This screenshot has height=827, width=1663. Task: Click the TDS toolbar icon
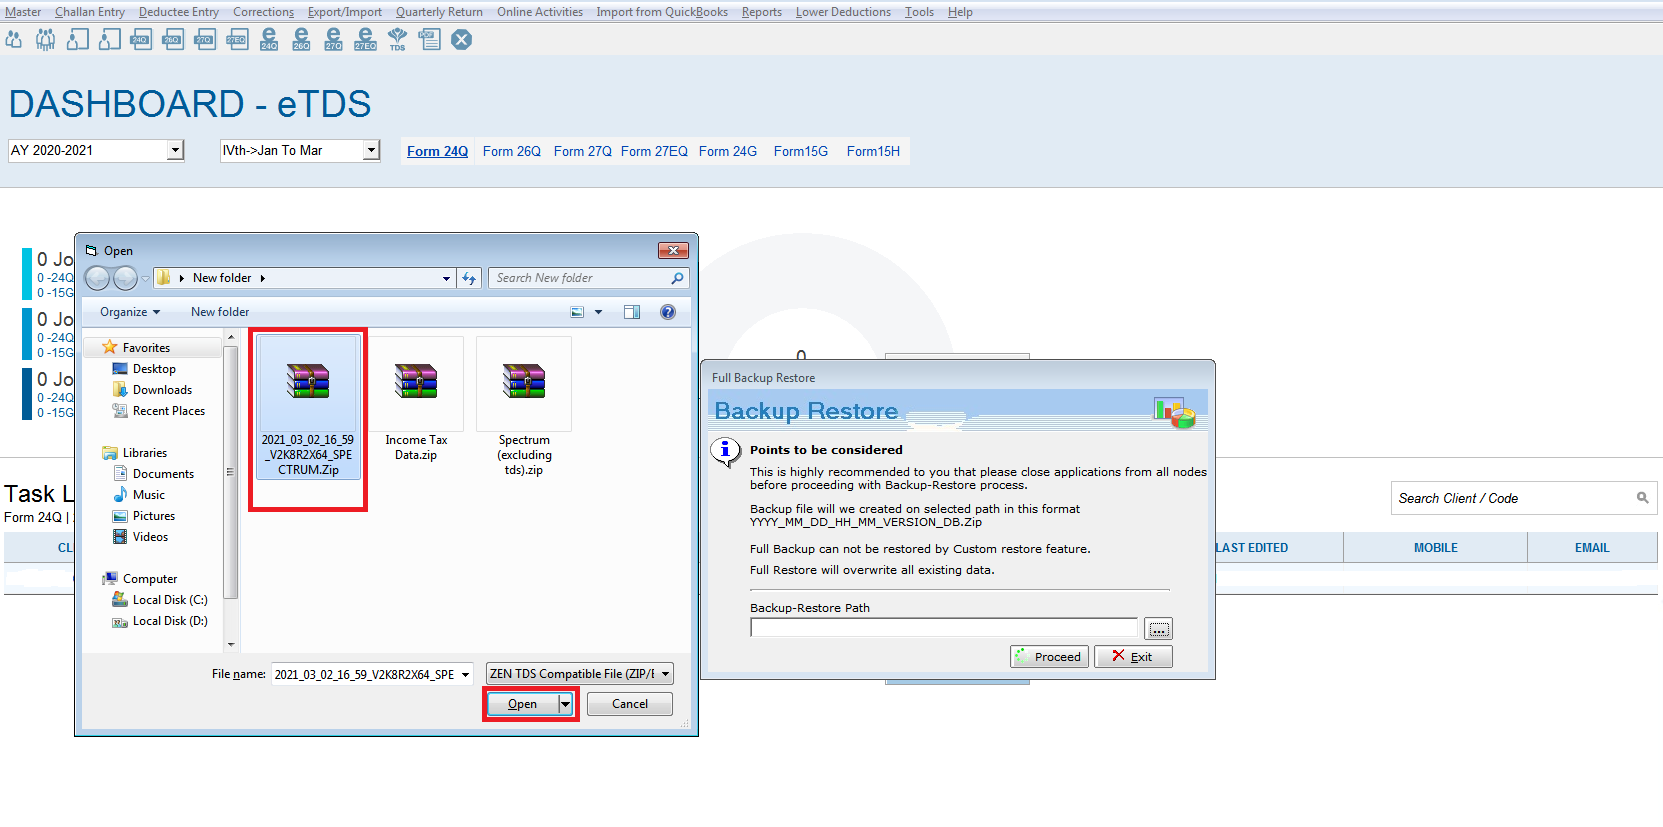tap(397, 40)
